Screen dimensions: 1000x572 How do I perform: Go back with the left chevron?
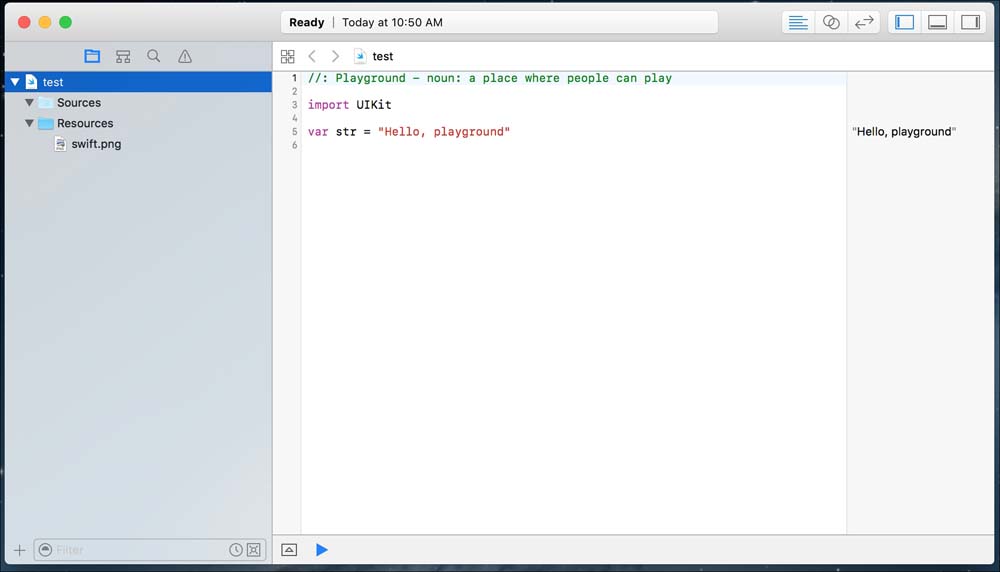312,57
